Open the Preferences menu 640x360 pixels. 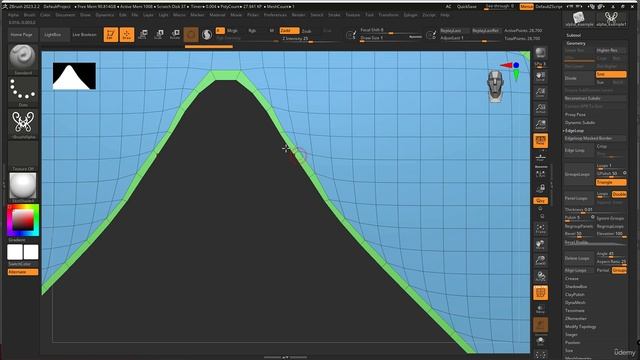tap(275, 15)
